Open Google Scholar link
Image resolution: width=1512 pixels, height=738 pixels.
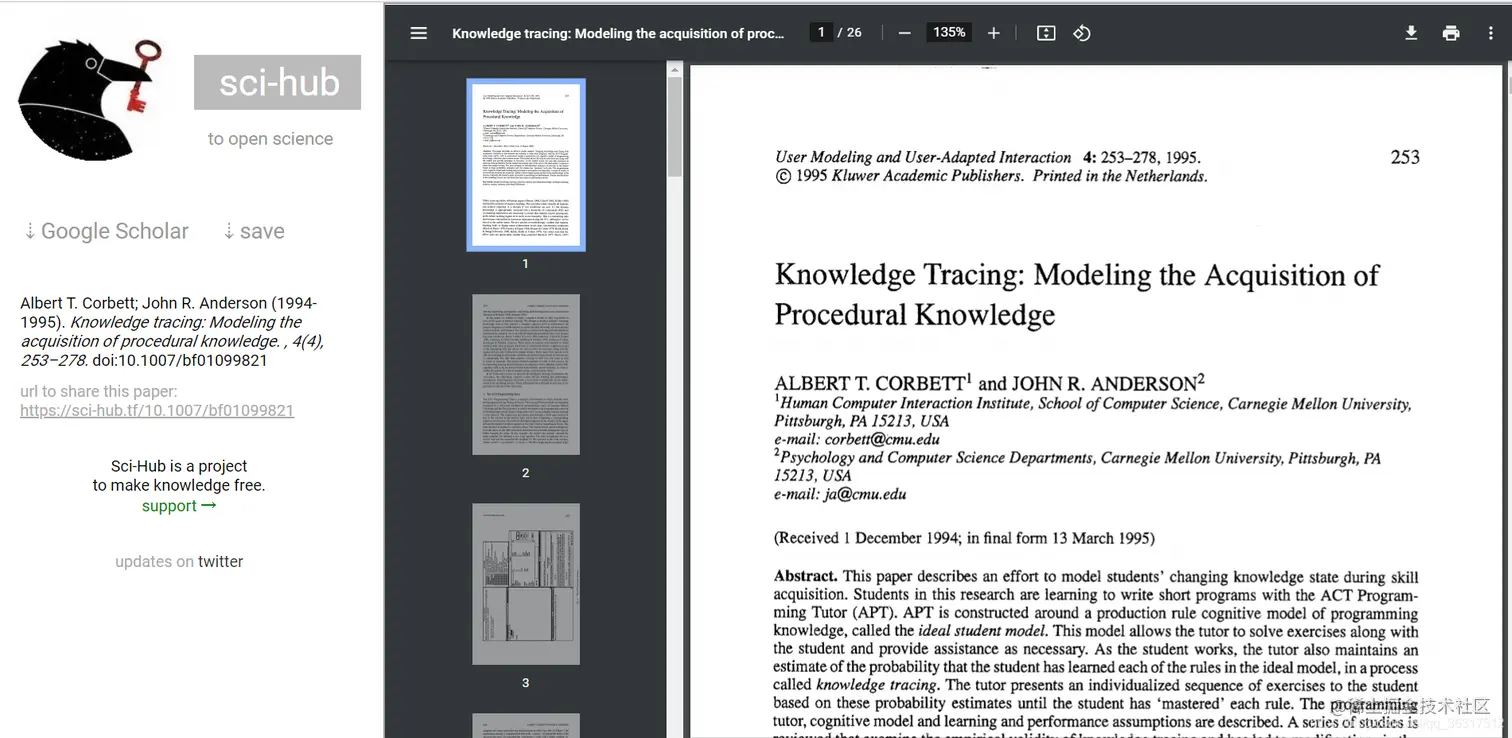[106, 231]
